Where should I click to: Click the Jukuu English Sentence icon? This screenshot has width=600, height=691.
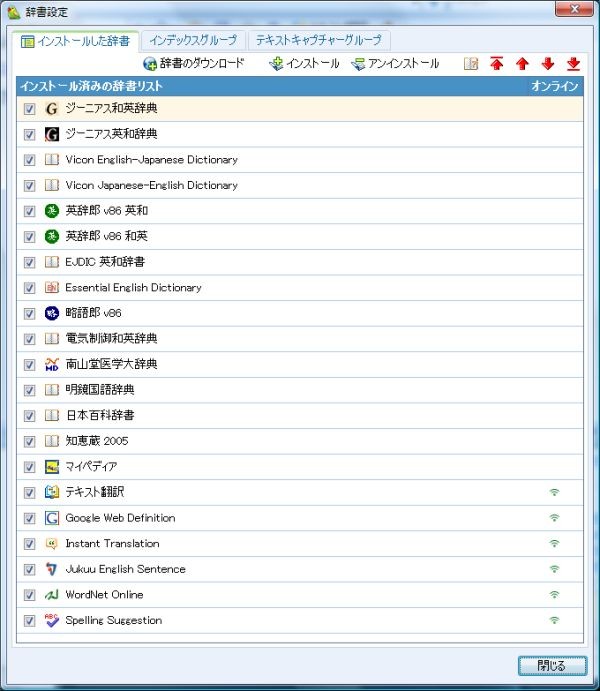coord(52,569)
